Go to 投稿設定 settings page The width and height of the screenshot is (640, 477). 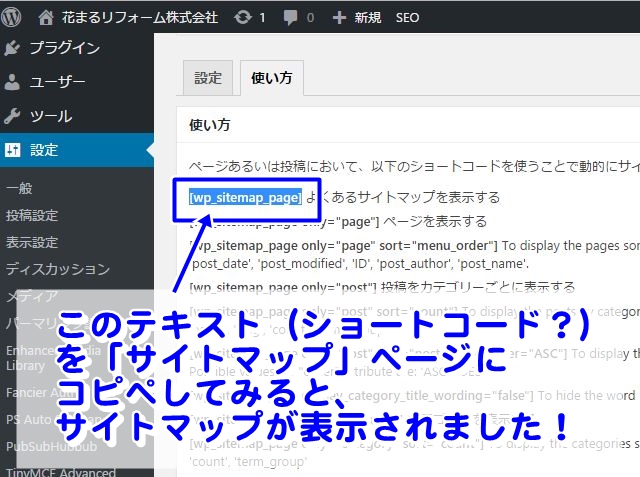pos(32,215)
